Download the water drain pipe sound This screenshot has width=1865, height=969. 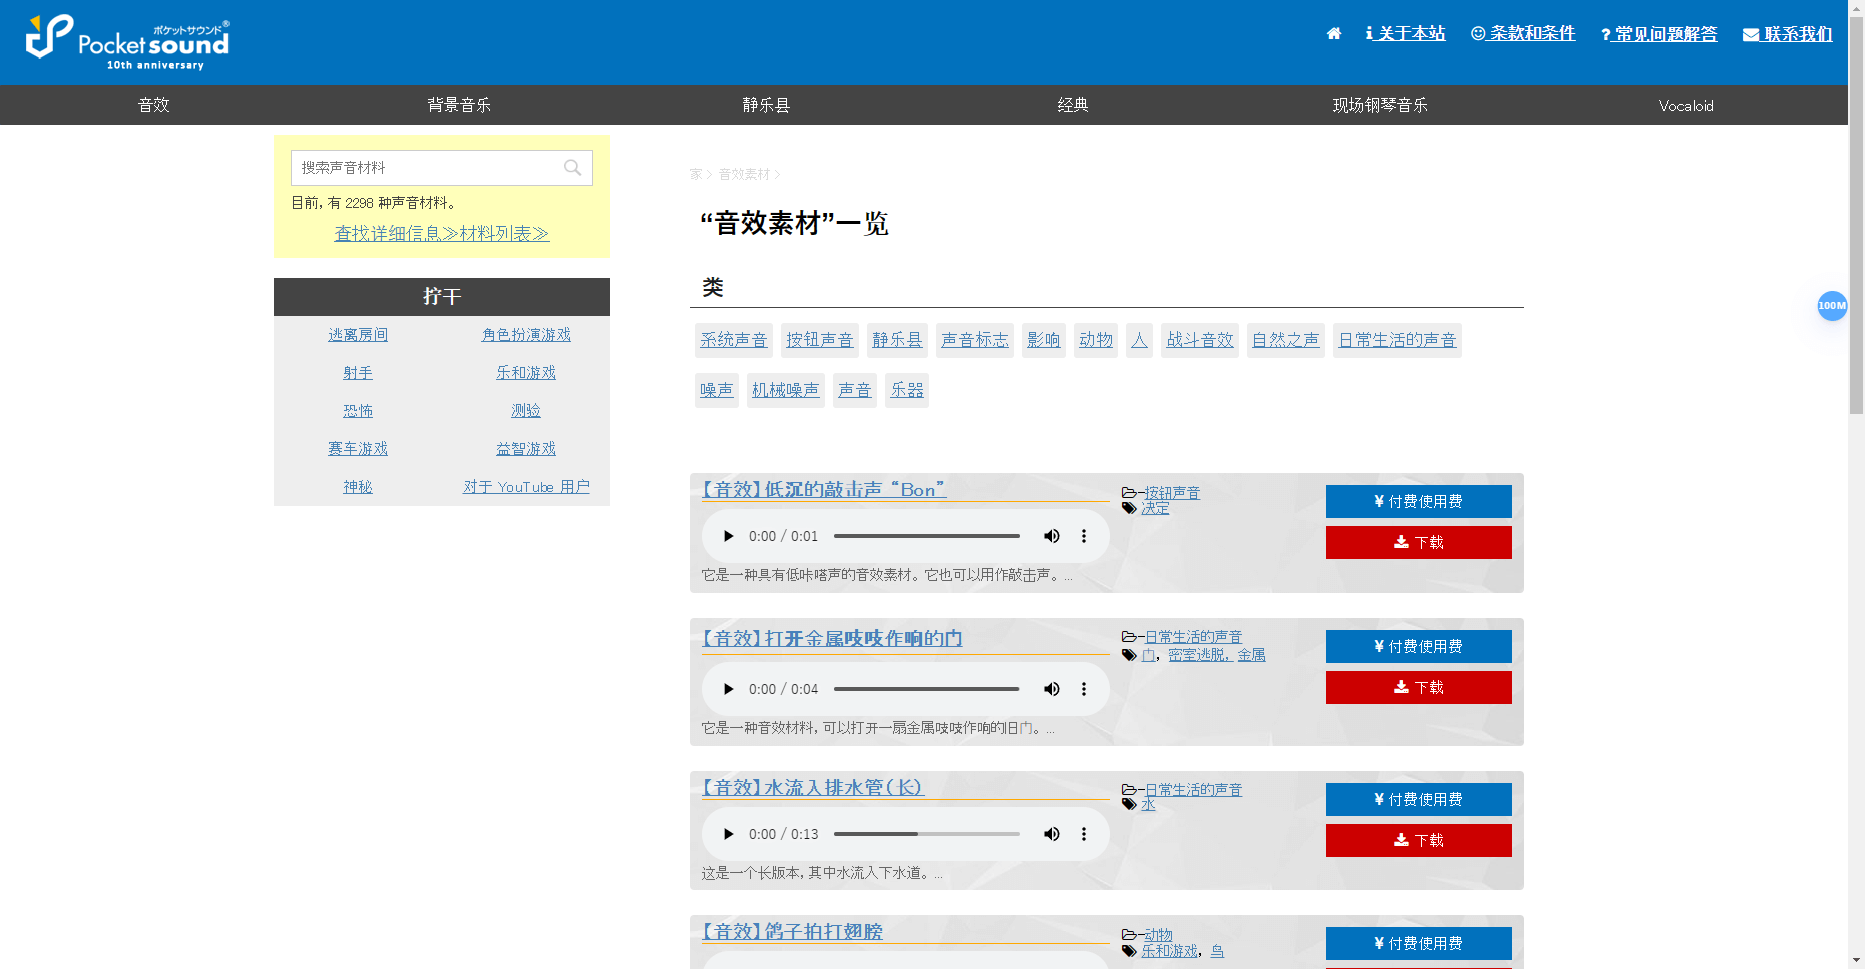[1418, 841]
